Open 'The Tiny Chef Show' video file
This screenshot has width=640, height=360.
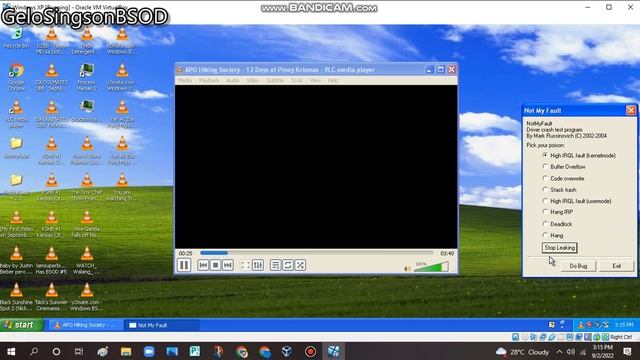coord(87,186)
